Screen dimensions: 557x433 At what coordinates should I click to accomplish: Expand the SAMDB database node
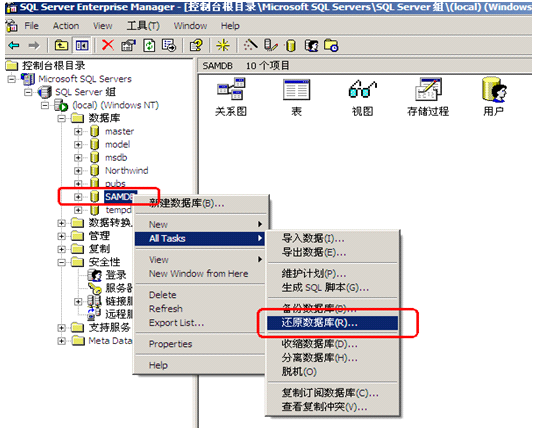click(x=78, y=197)
